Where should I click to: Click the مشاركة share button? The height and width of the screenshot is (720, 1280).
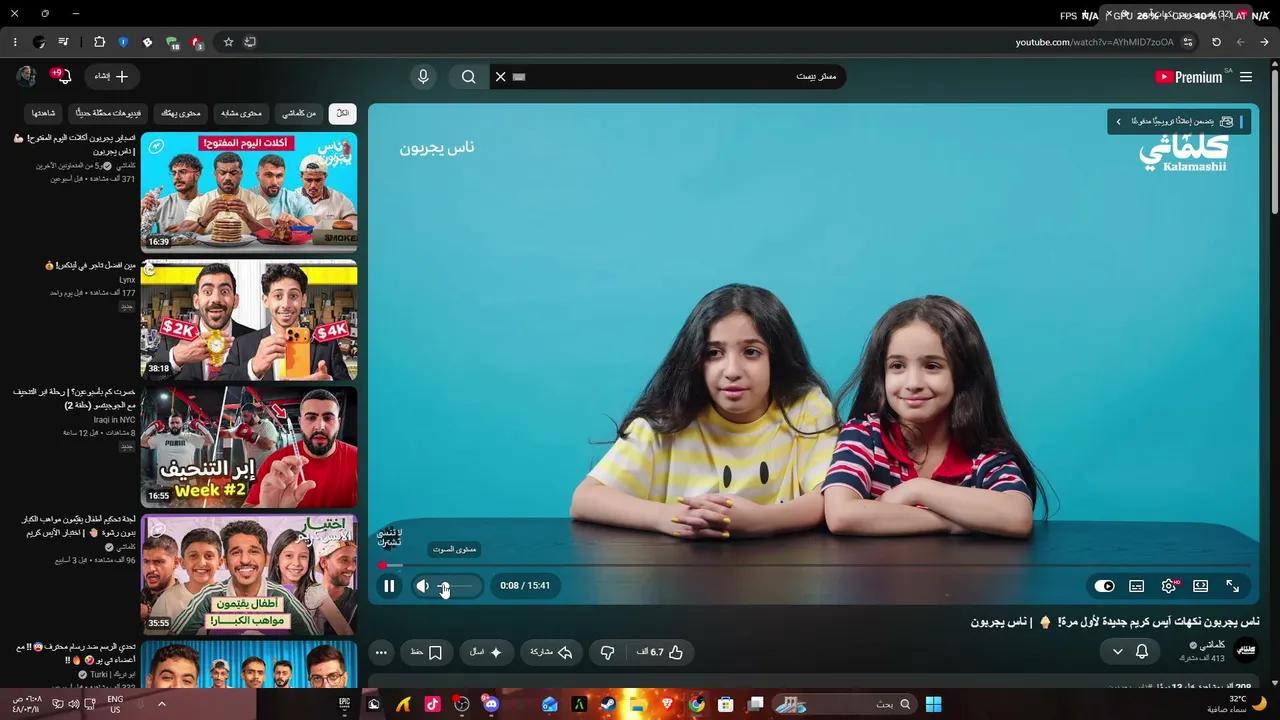(551, 652)
